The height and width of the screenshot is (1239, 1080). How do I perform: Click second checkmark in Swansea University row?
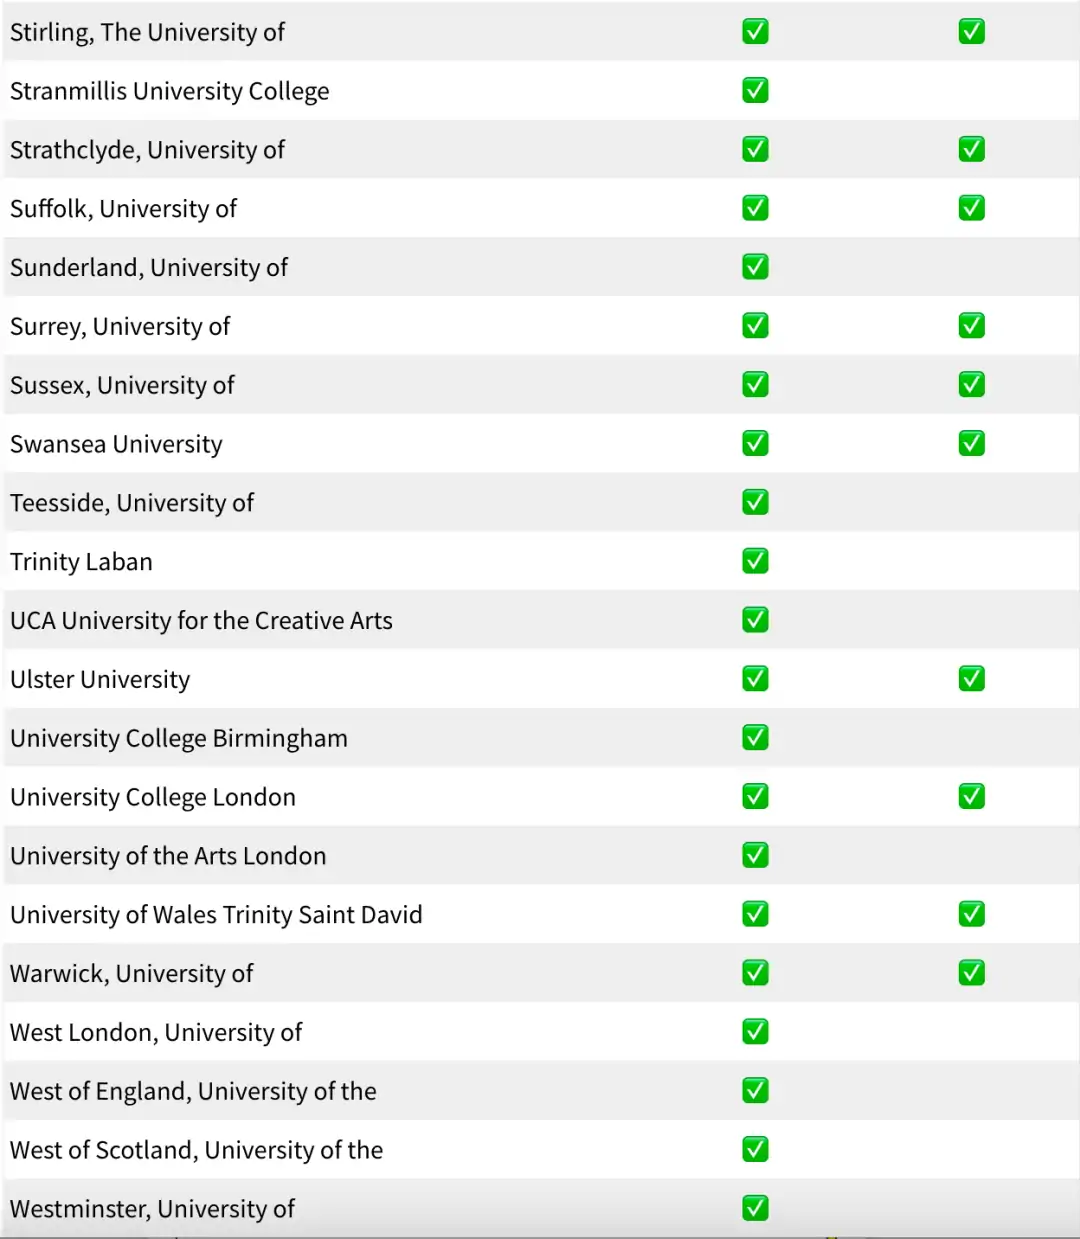click(971, 443)
